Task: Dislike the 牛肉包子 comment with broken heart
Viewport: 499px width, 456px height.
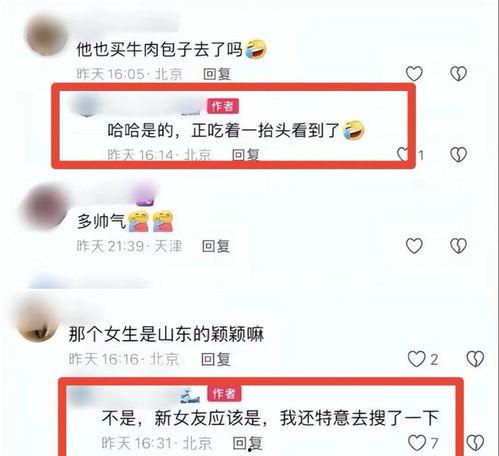Action: (458, 73)
